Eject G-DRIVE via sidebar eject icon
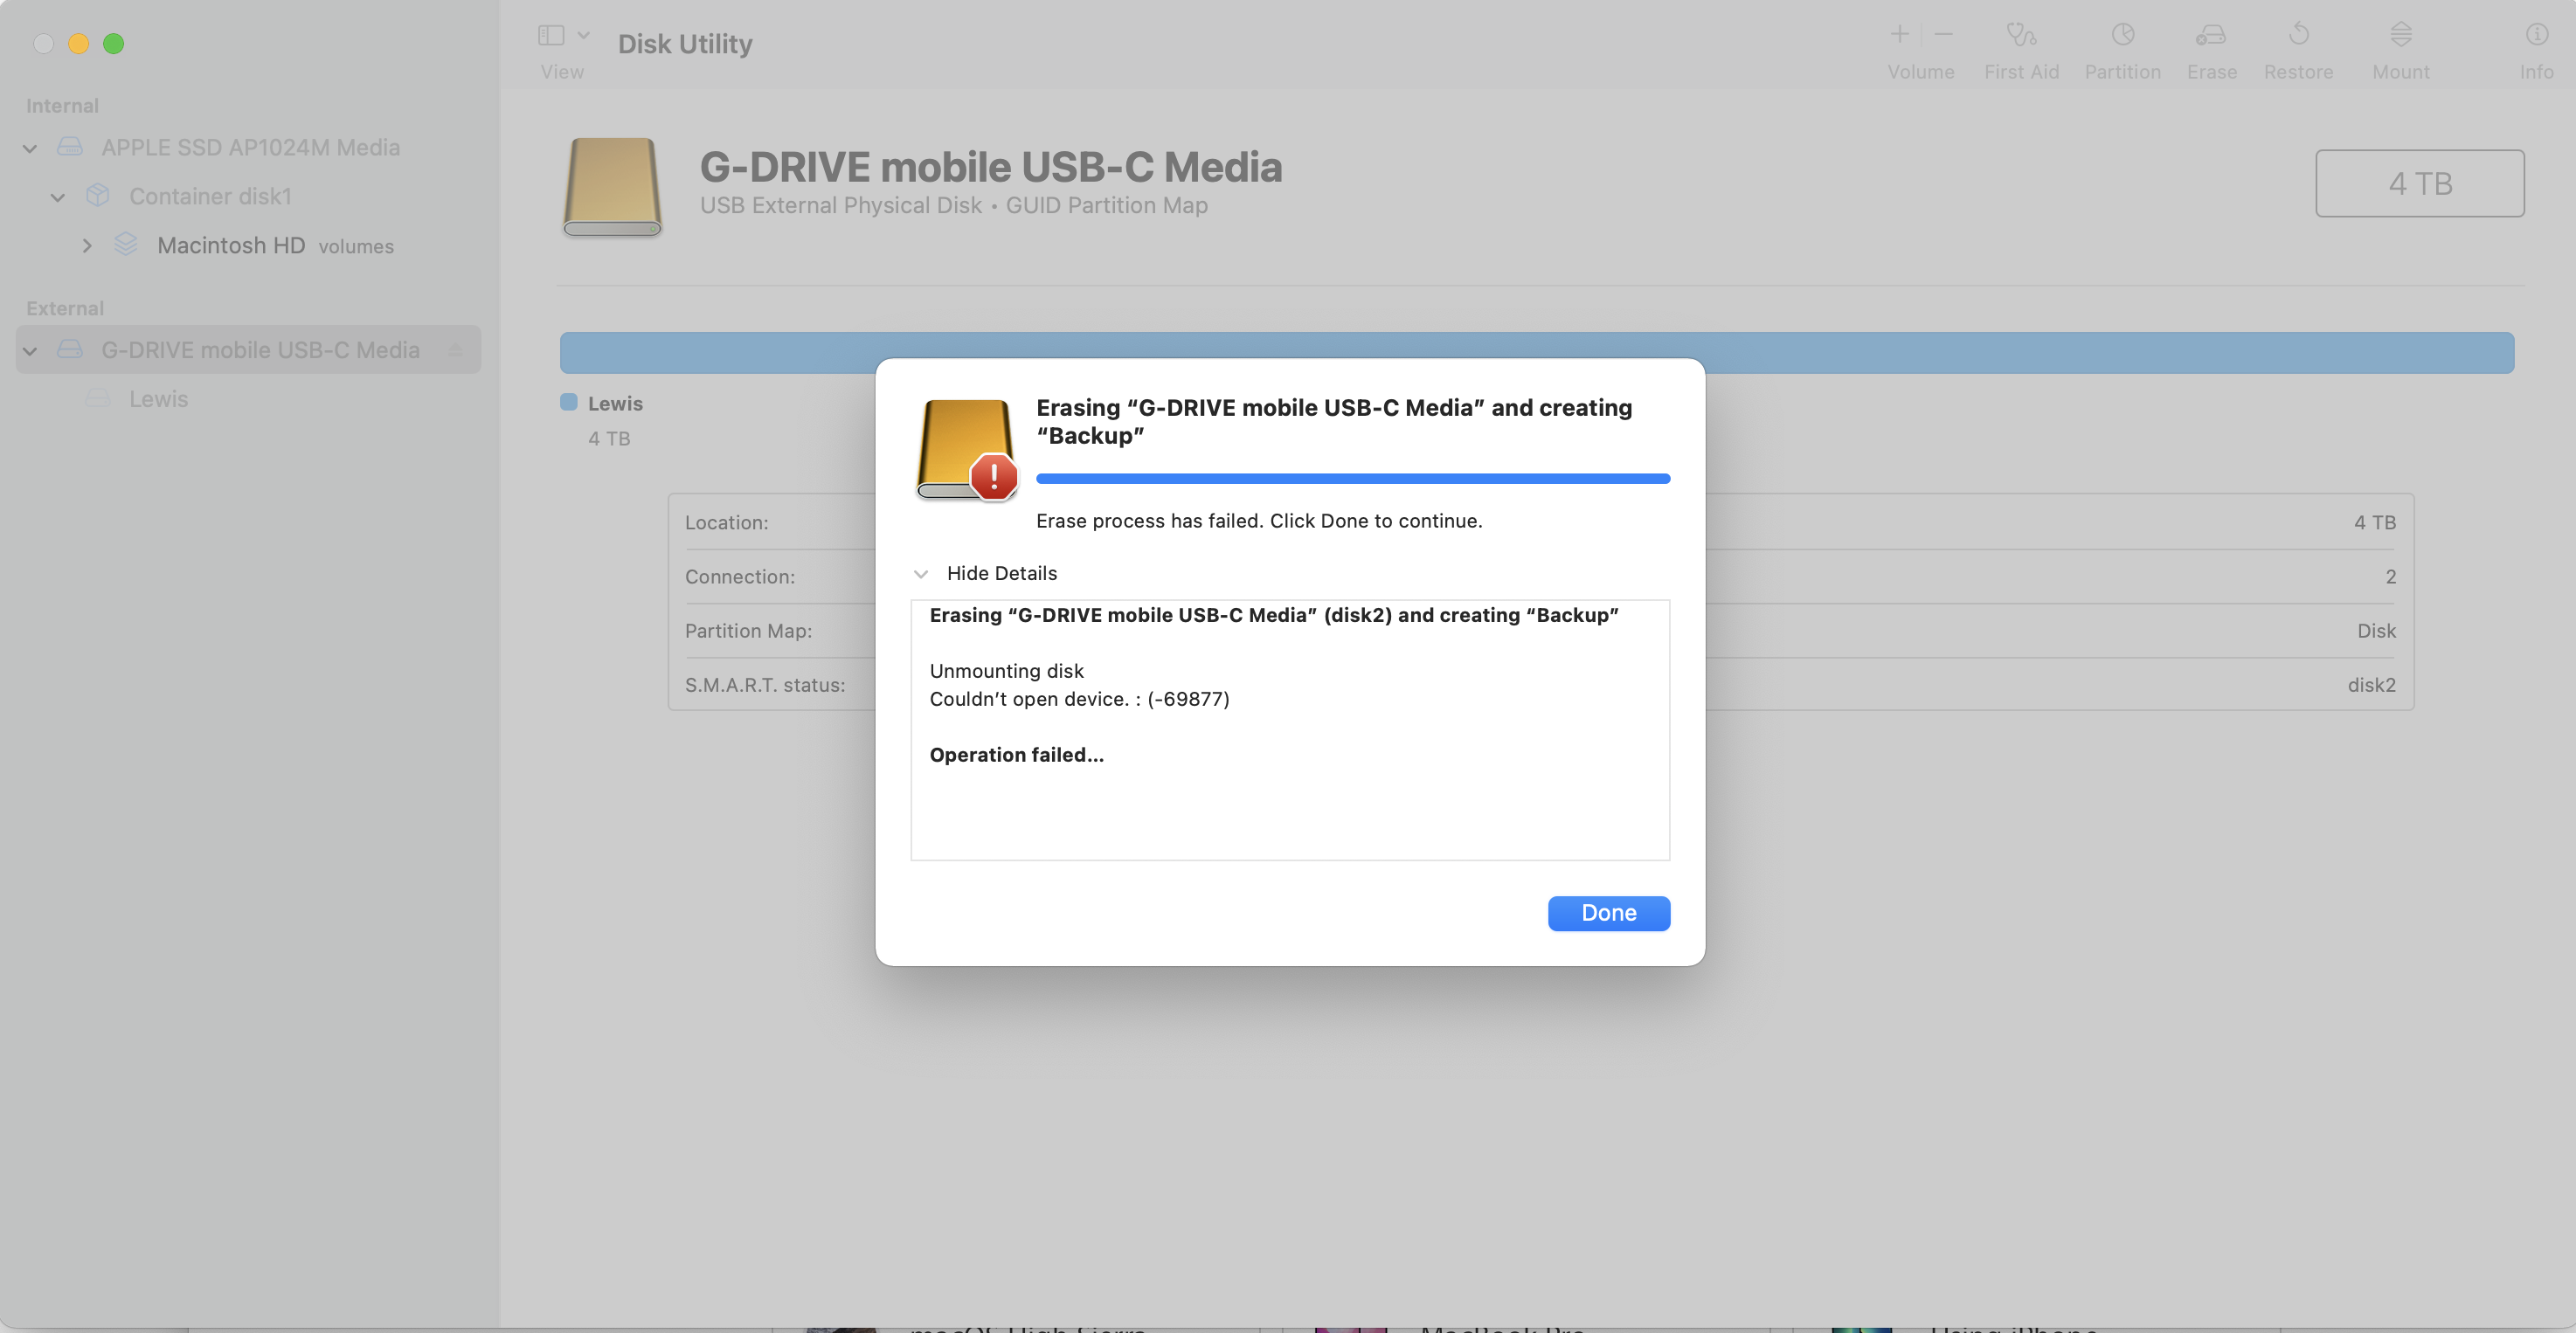This screenshot has height=1333, width=2576. (455, 350)
